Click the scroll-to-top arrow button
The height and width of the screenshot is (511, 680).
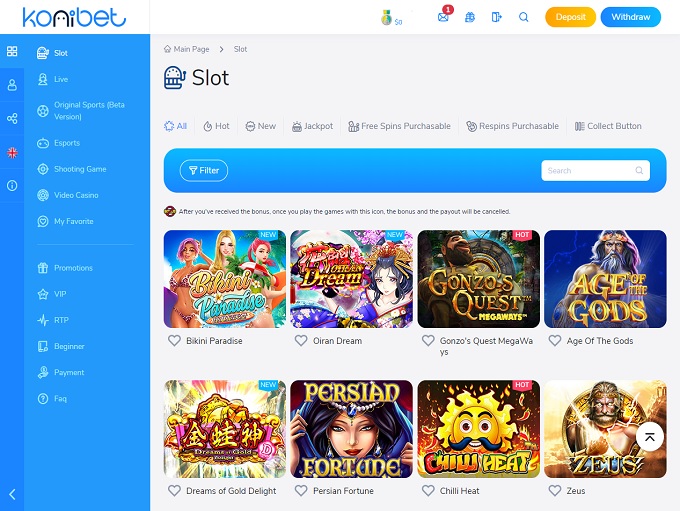[650, 437]
